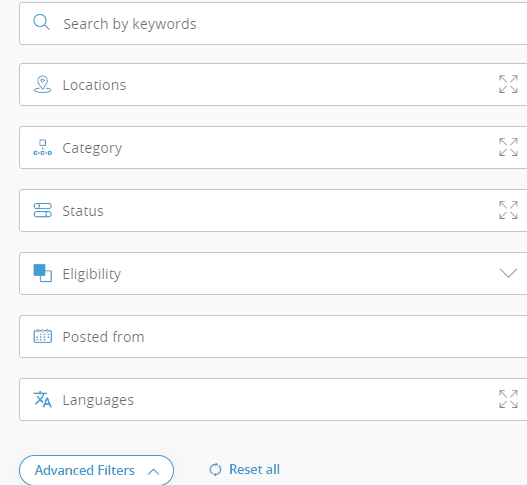The height and width of the screenshot is (485, 527).
Task: Open the Posted from date field
Action: 273,336
